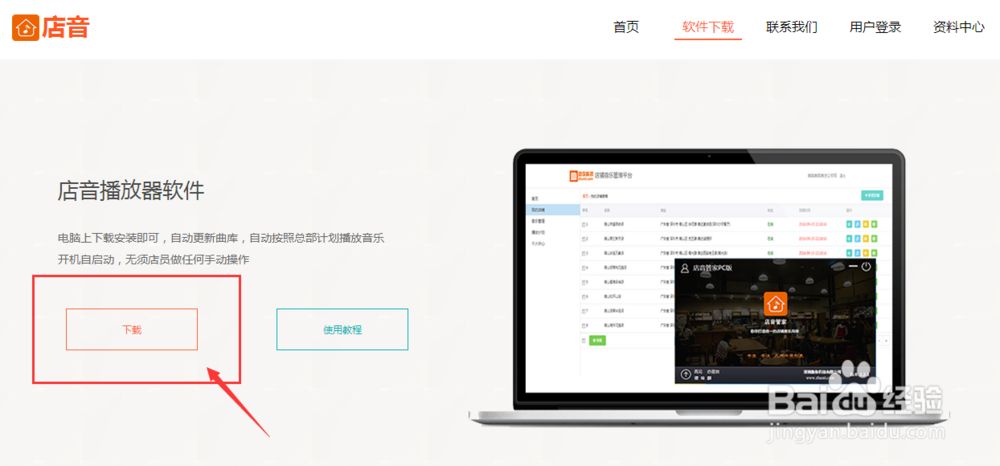Image resolution: width=1000 pixels, height=466 pixels.
Task: Click the orange 下载 button
Action: pyautogui.click(x=132, y=330)
